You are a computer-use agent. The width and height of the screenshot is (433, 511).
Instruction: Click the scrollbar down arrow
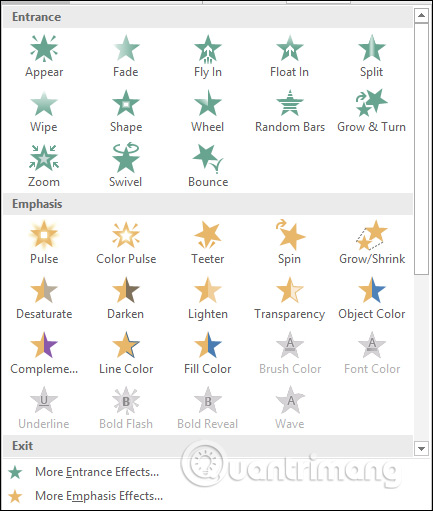coord(421,449)
